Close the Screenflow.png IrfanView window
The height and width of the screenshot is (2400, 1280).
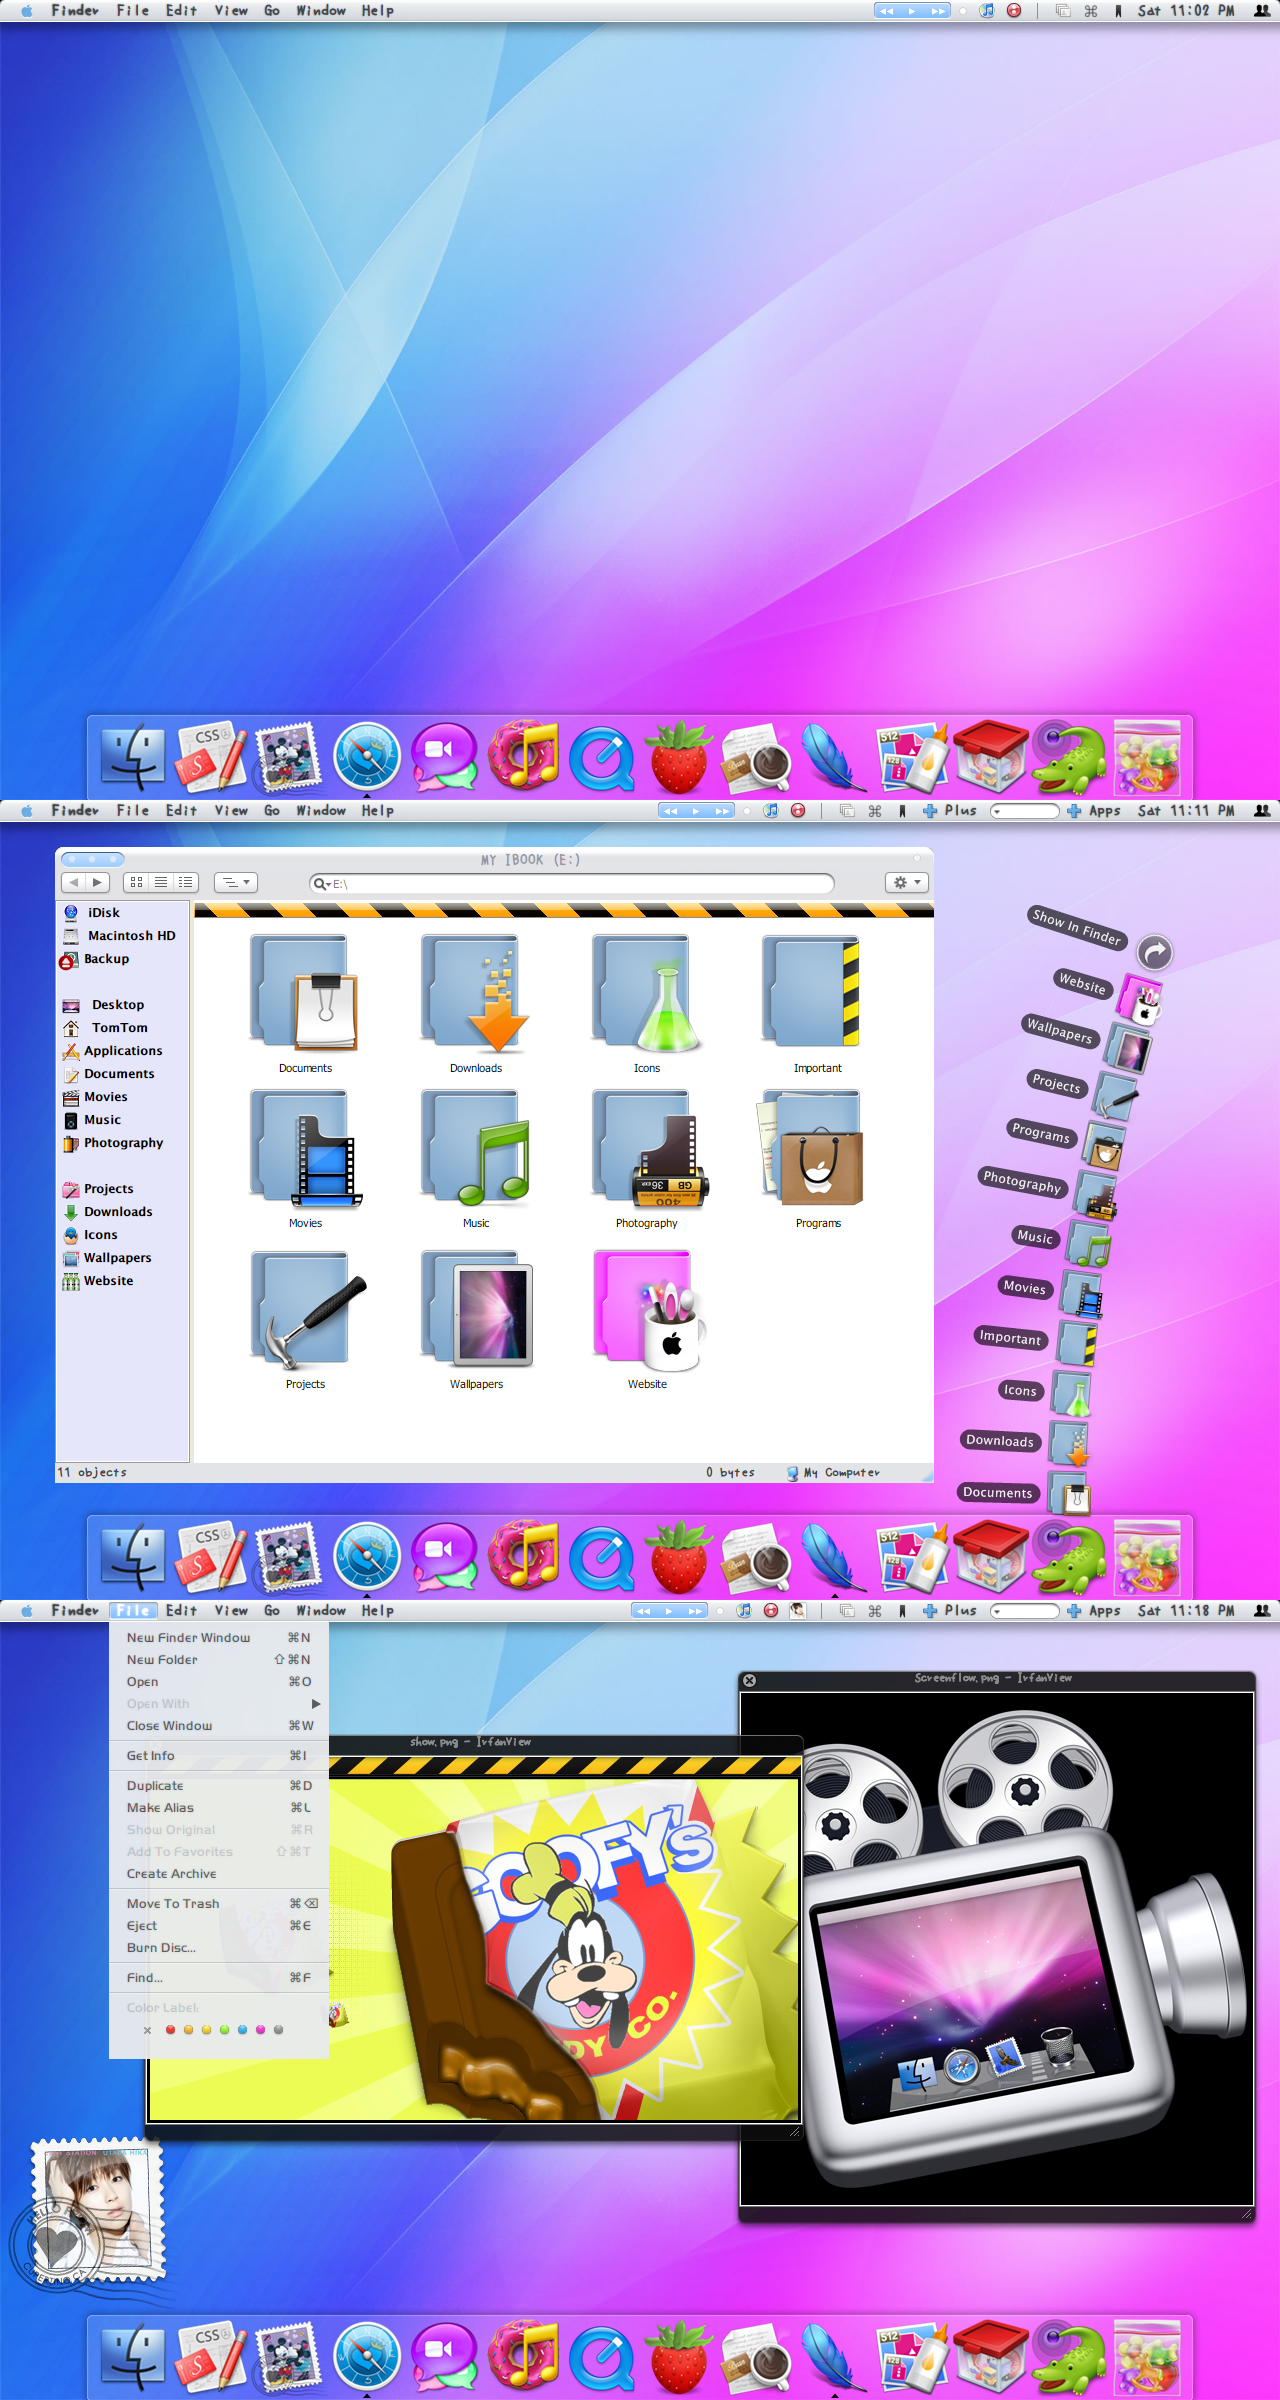(x=749, y=1680)
